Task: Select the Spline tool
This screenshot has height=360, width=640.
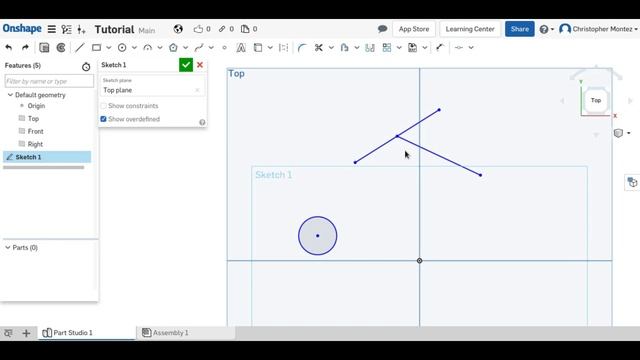Action: (x=199, y=48)
